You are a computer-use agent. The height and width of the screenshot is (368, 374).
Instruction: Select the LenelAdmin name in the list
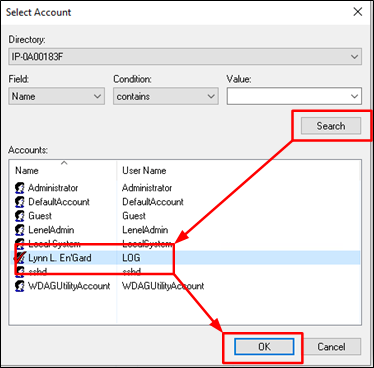click(x=51, y=230)
